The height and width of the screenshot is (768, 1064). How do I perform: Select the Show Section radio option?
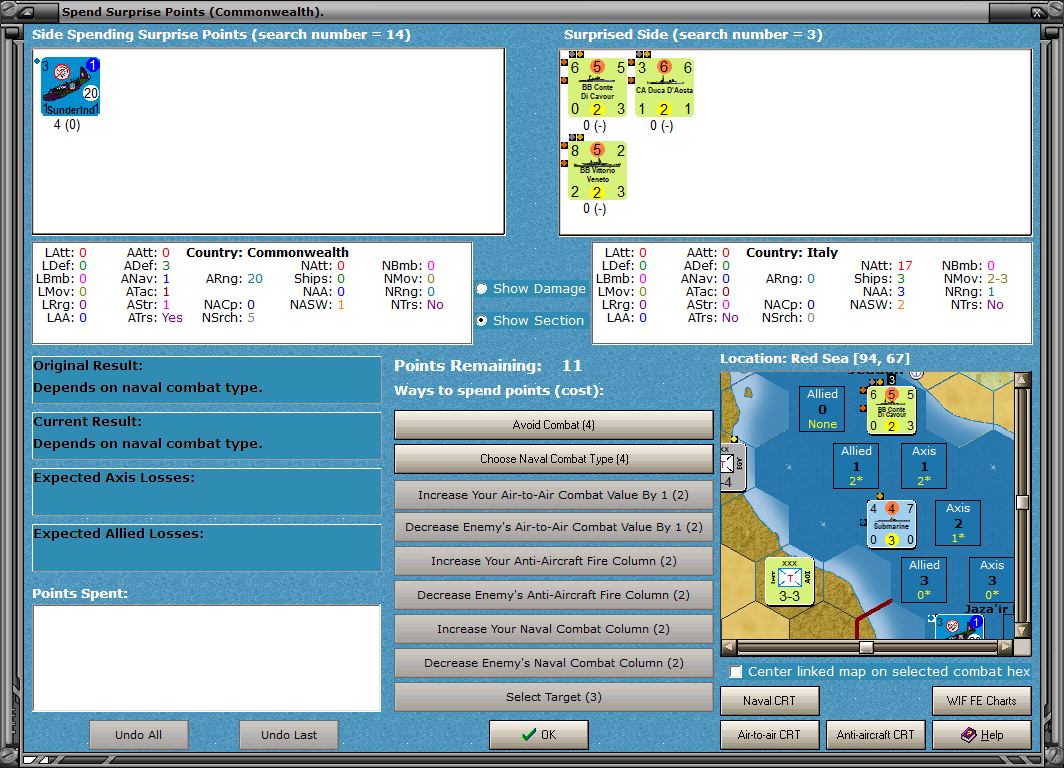click(x=531, y=320)
